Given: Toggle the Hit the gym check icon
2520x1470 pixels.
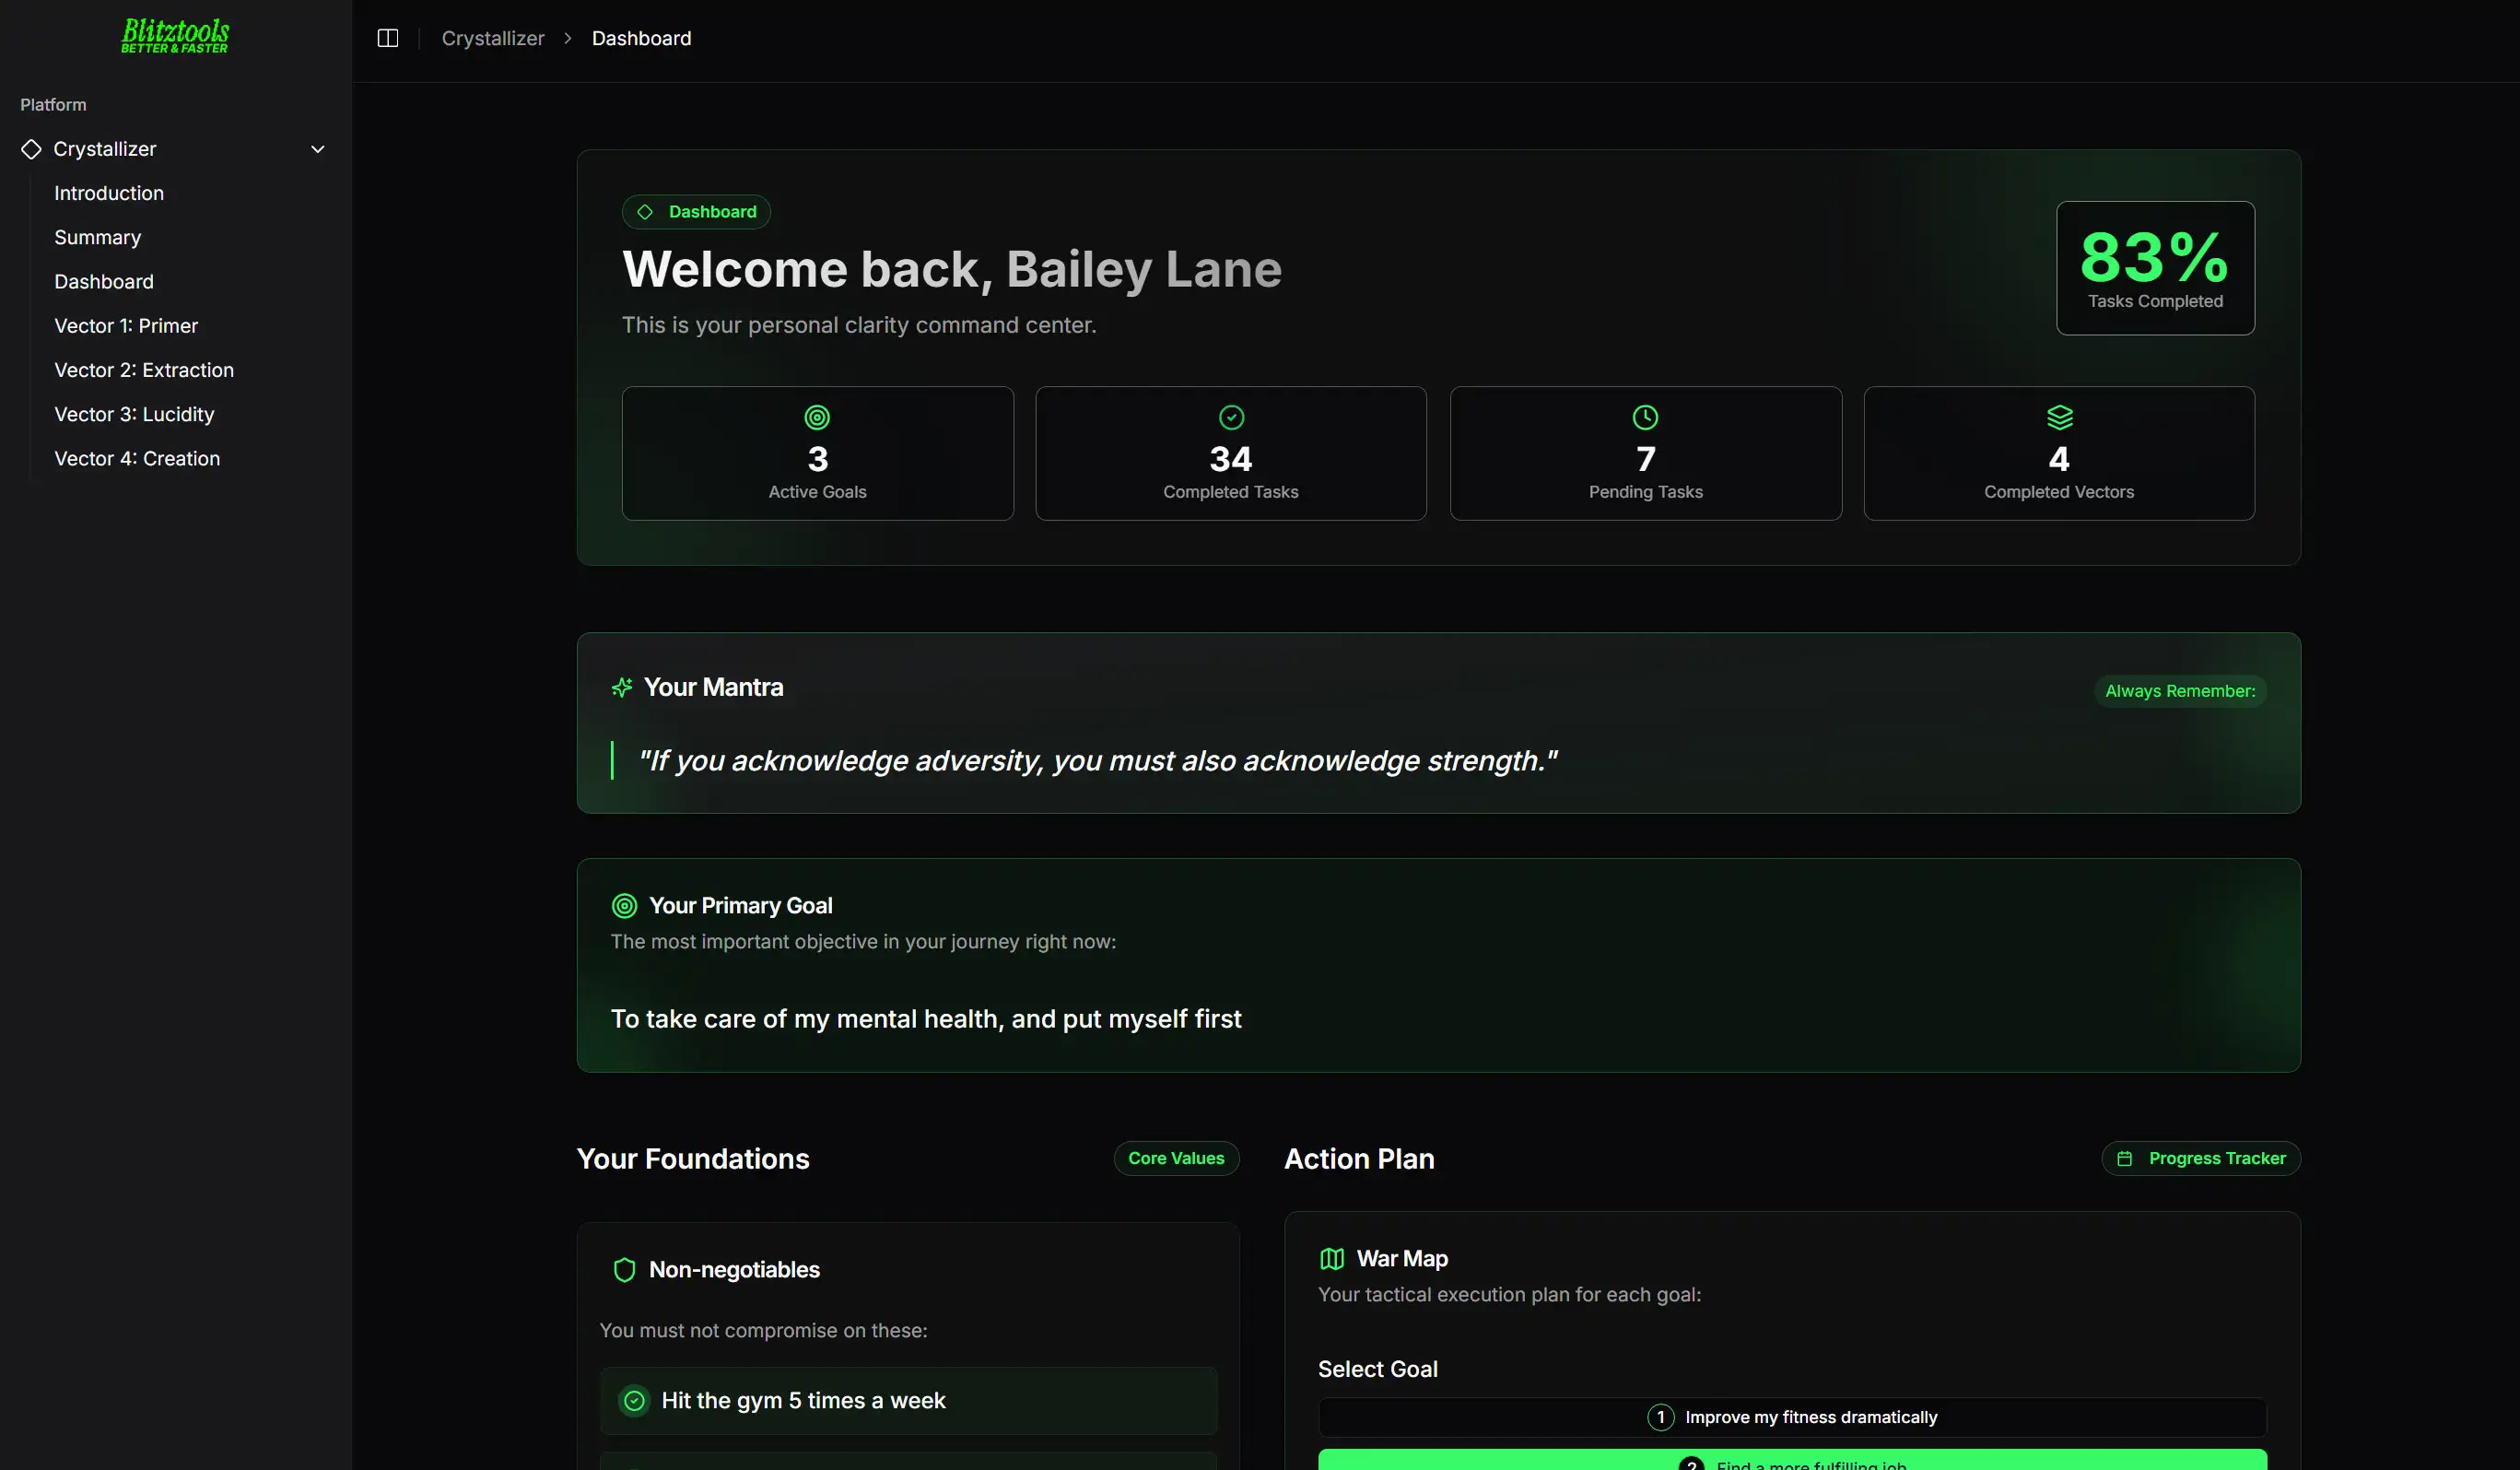Looking at the screenshot, I should coord(634,1401).
